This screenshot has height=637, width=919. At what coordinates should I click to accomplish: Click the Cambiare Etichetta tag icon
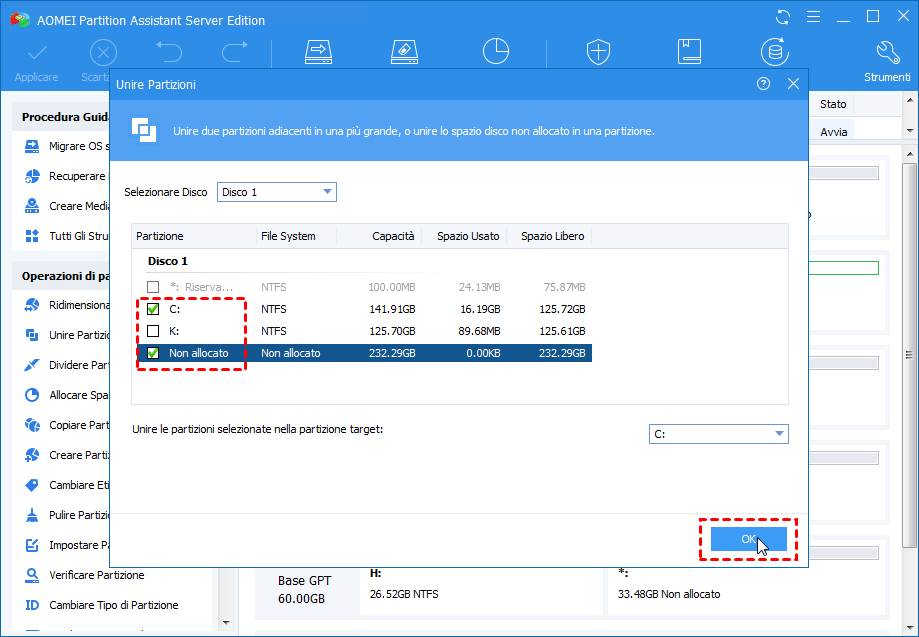coord(32,485)
